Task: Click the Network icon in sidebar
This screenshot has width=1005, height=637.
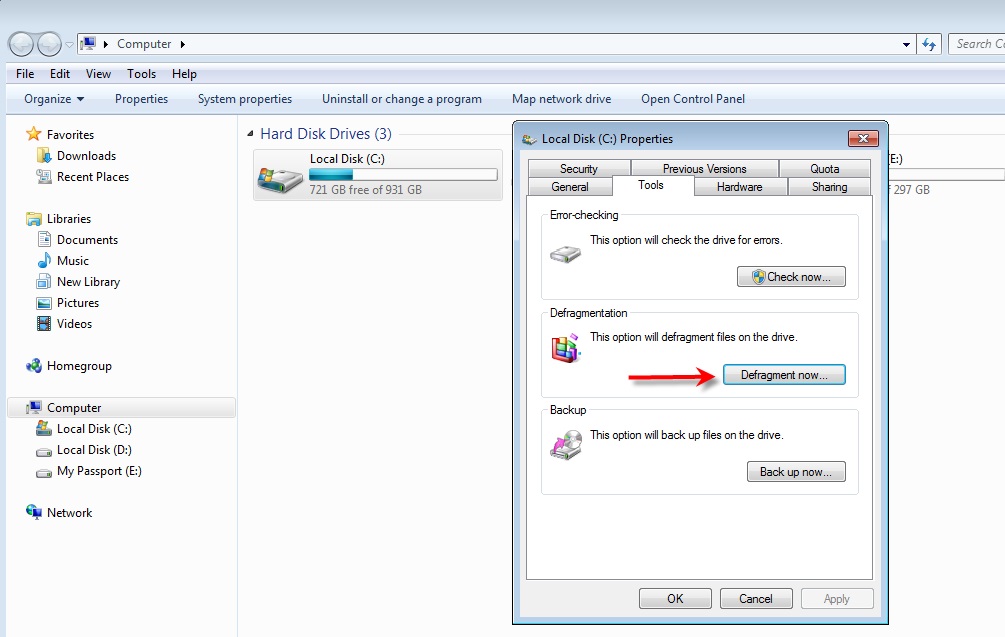Action: point(33,512)
